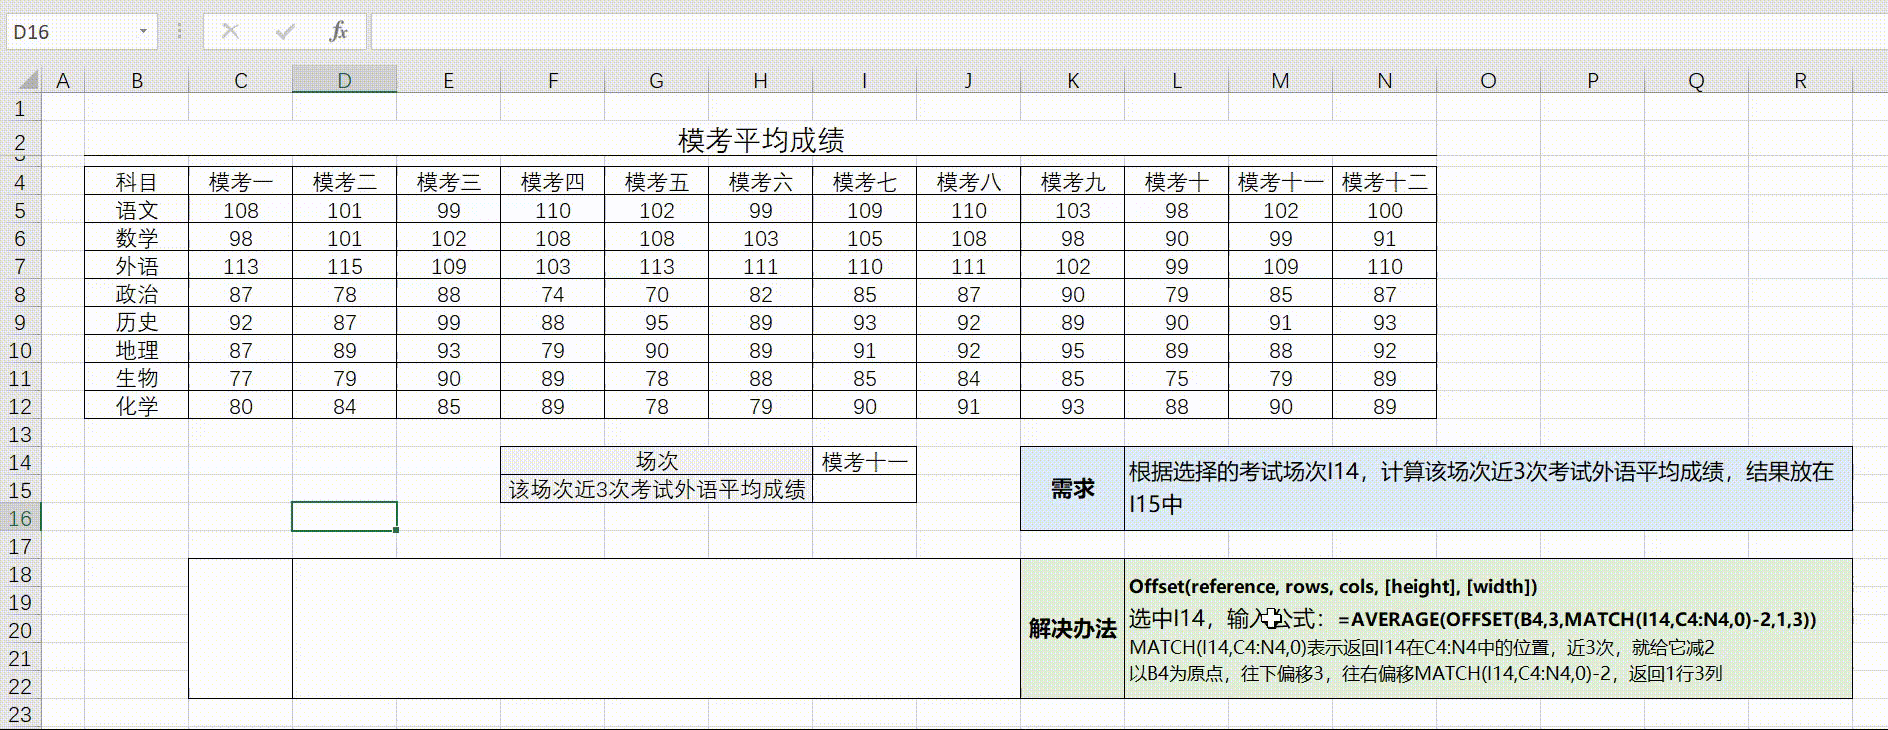Click the 语文 subject cell
This screenshot has height=730, width=1888.
[x=137, y=210]
